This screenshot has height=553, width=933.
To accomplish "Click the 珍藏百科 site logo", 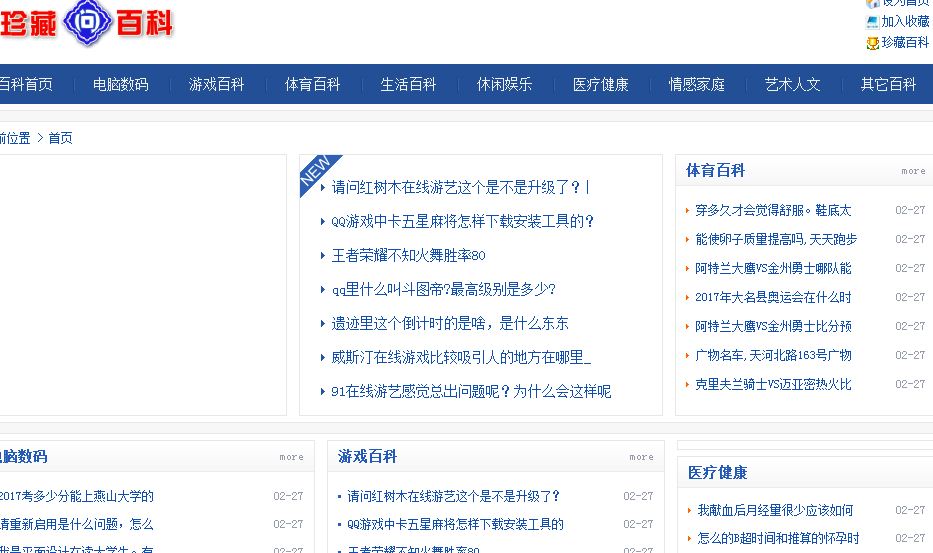I will click(x=86, y=22).
